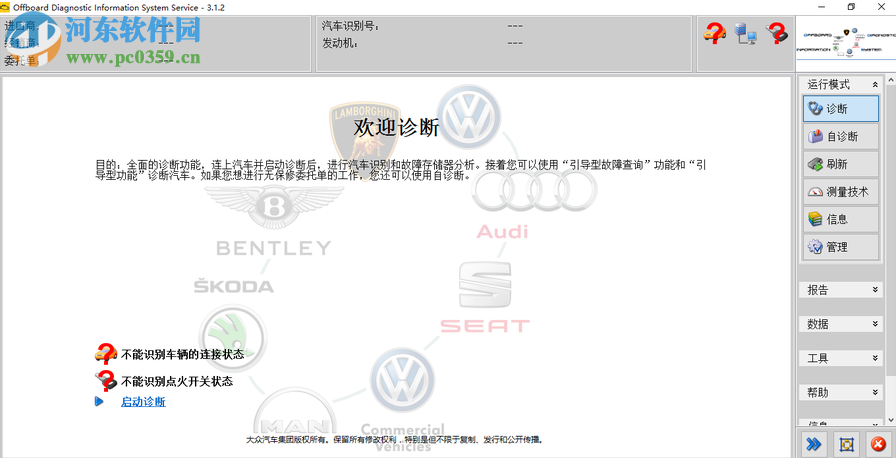Open the 信息 mode with books icon
This screenshot has width=896, height=458.
[x=841, y=219]
